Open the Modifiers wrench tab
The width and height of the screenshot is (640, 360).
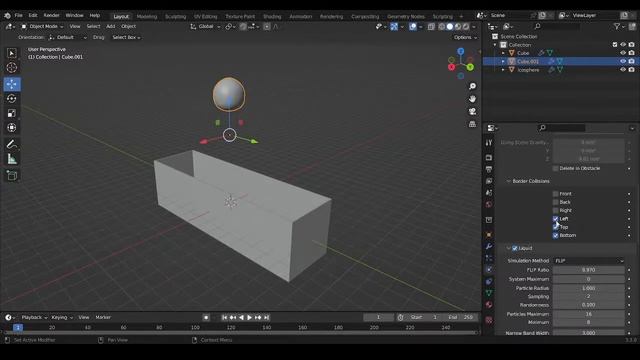(489, 246)
